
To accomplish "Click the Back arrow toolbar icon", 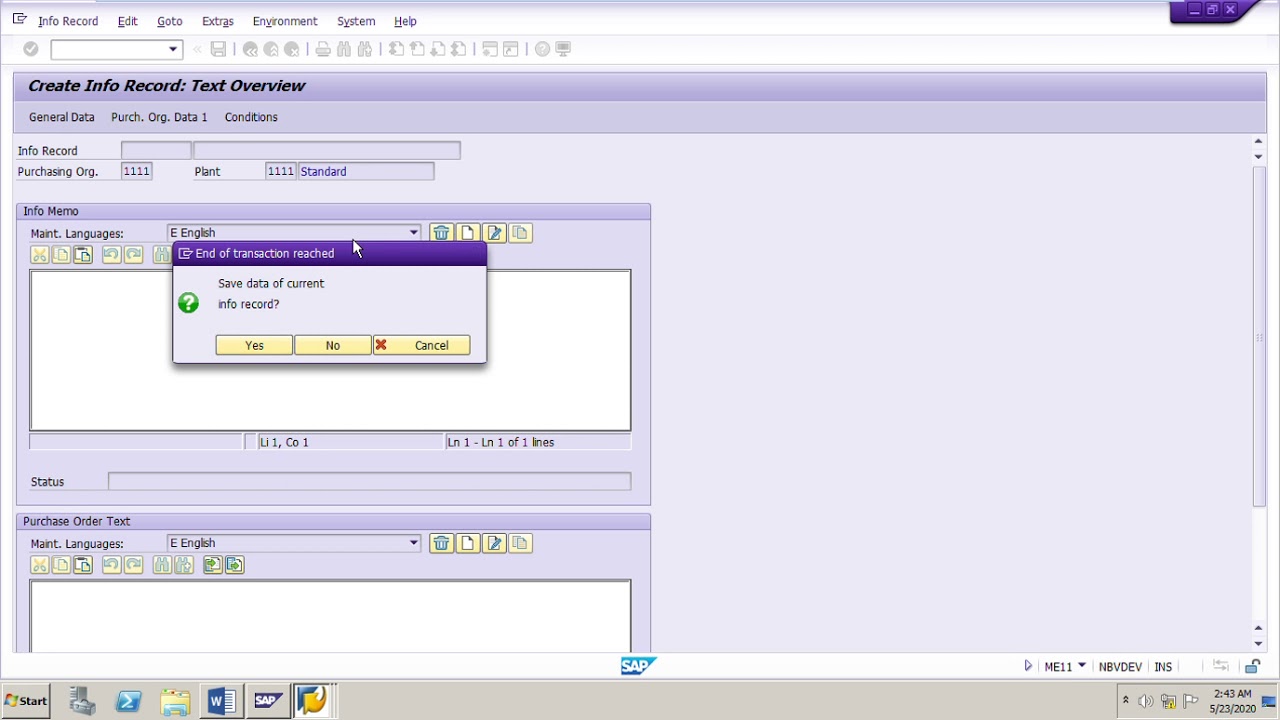I will (x=250, y=49).
